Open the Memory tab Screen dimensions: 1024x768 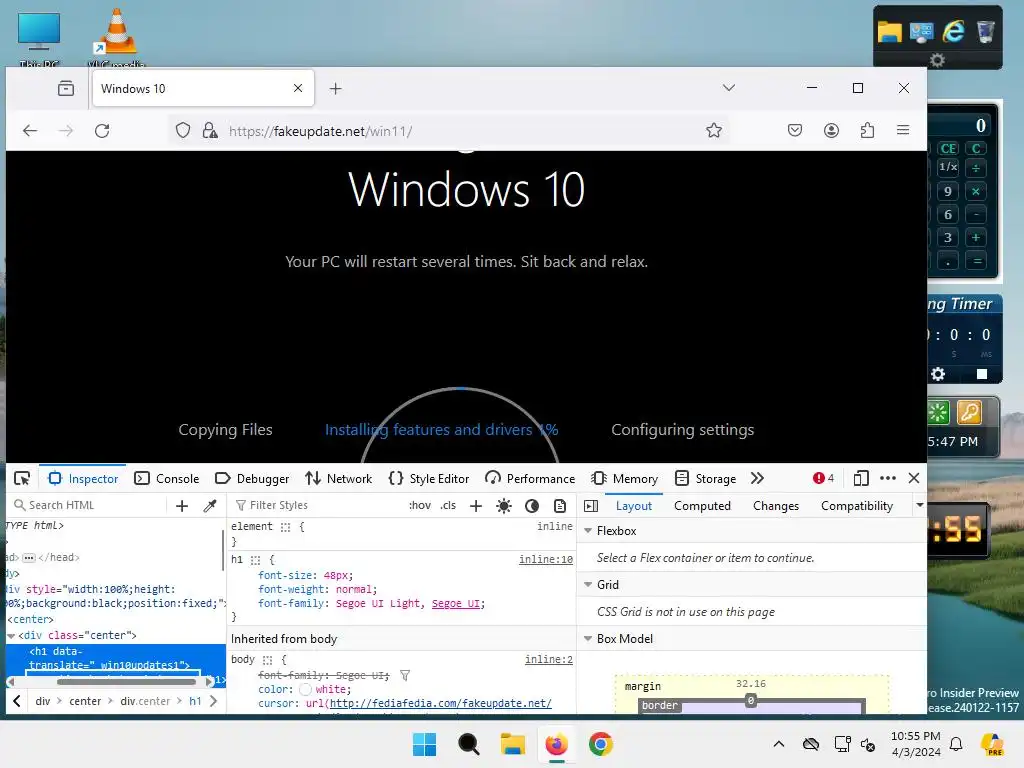(x=625, y=479)
